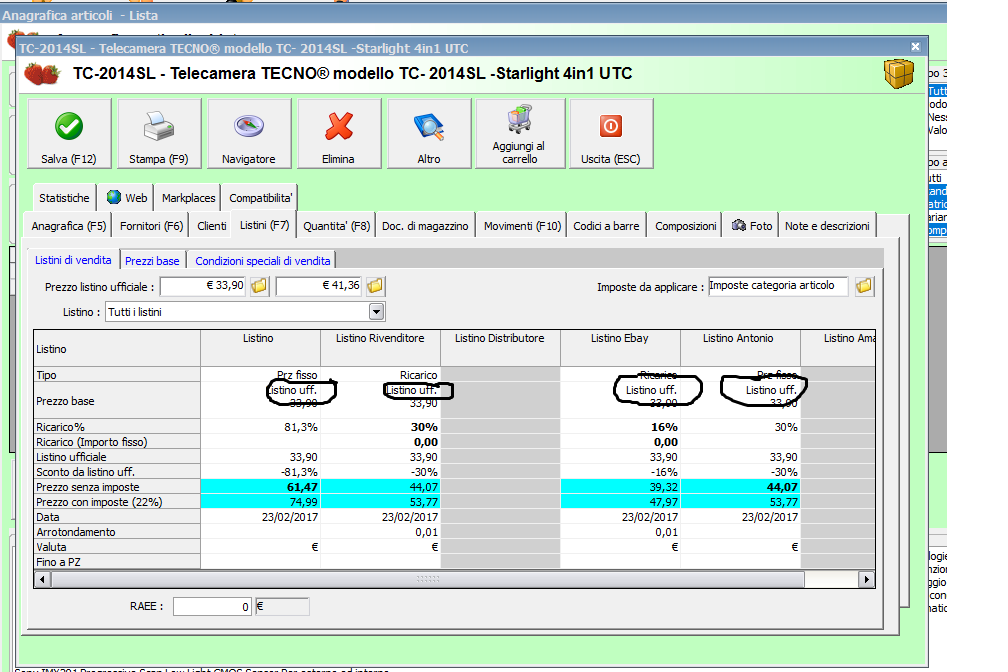Select the Listino Antonio column header
The image size is (1008, 672).
tap(740, 348)
